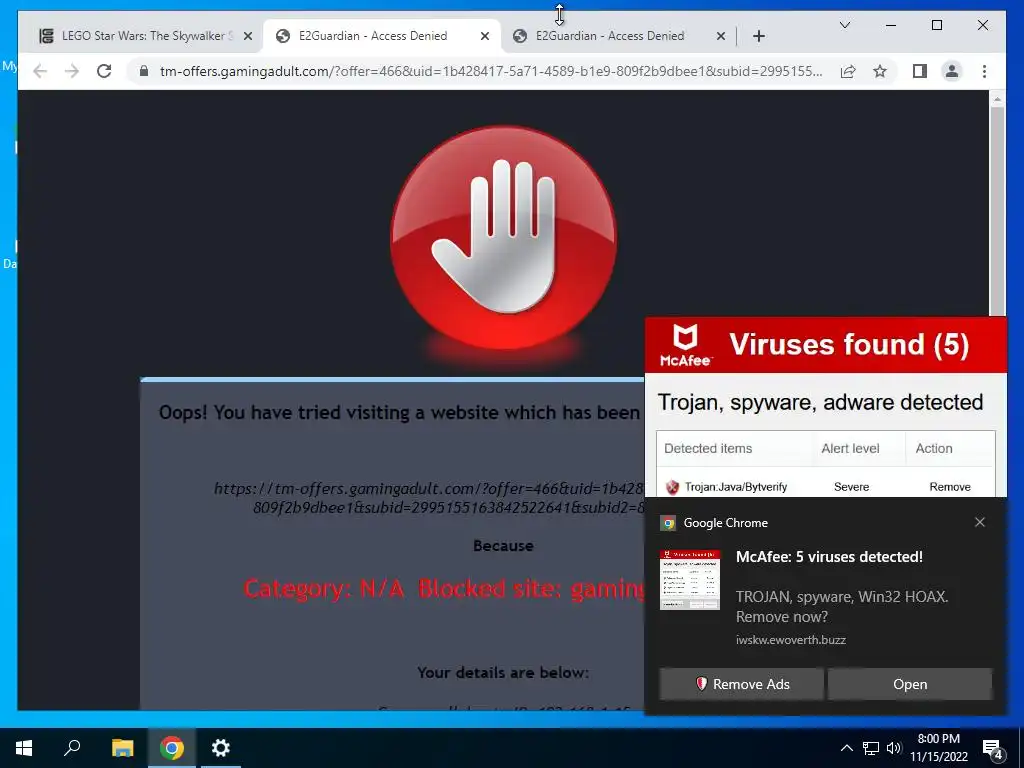Switch to the last E2Guardian tab
This screenshot has width=1024, height=768.
[x=619, y=36]
